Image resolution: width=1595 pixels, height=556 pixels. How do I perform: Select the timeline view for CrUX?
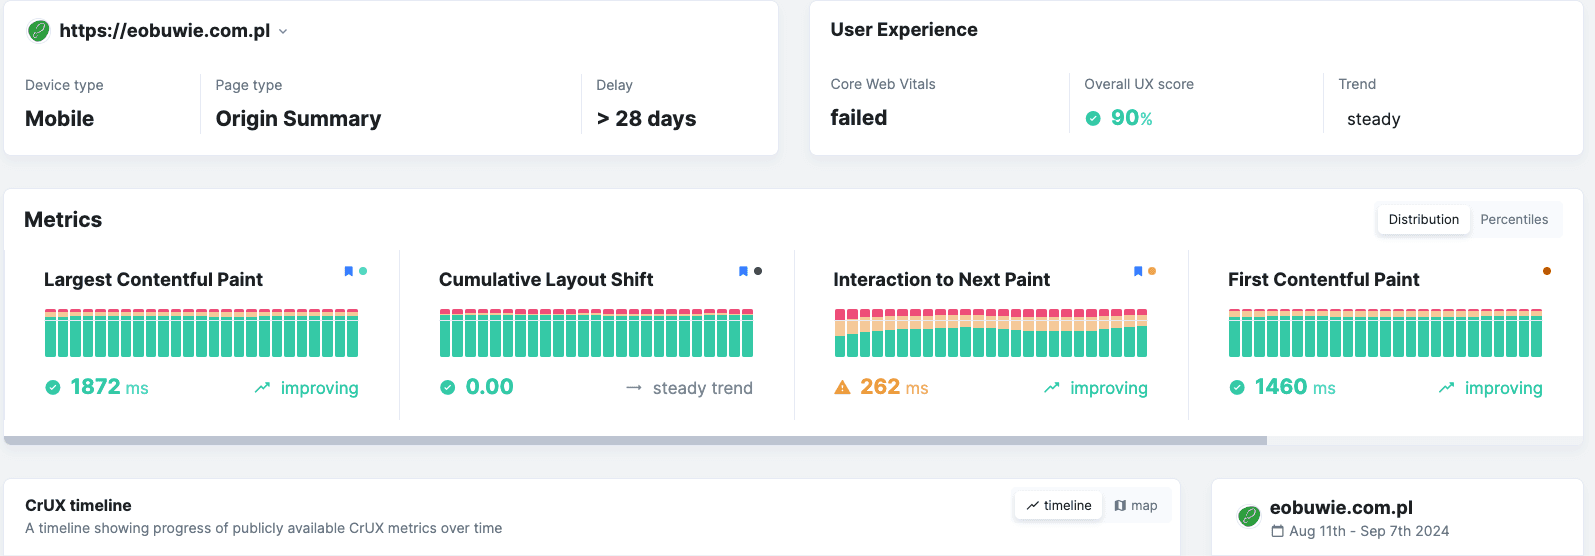tap(1059, 506)
